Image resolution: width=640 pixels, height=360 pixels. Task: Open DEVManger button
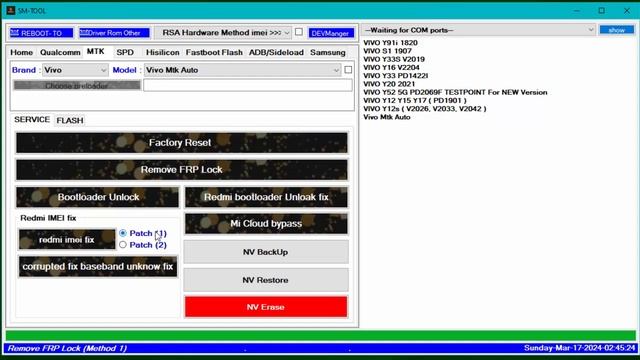[331, 33]
